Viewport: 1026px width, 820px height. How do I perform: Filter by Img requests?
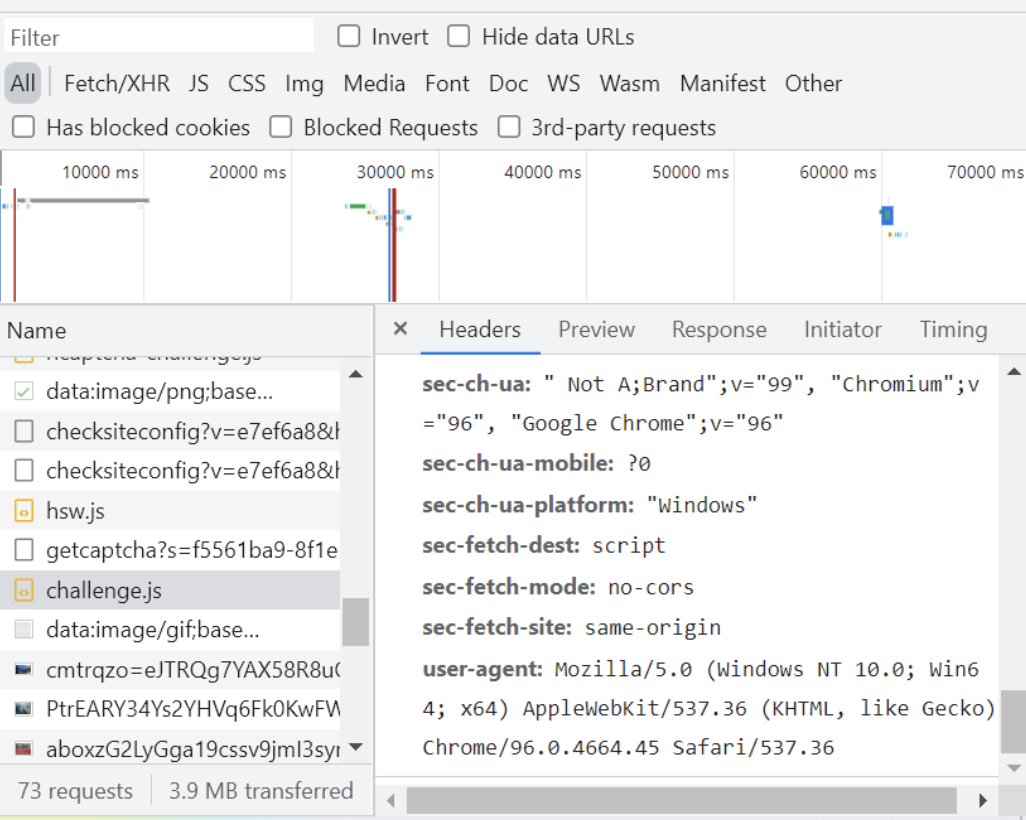pyautogui.click(x=304, y=84)
